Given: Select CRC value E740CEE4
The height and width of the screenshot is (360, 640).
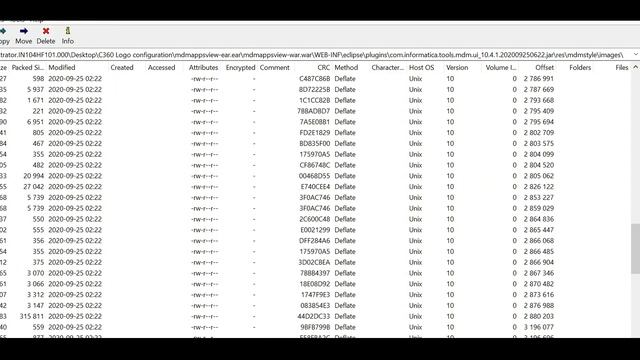Looking at the screenshot, I should tap(315, 187).
